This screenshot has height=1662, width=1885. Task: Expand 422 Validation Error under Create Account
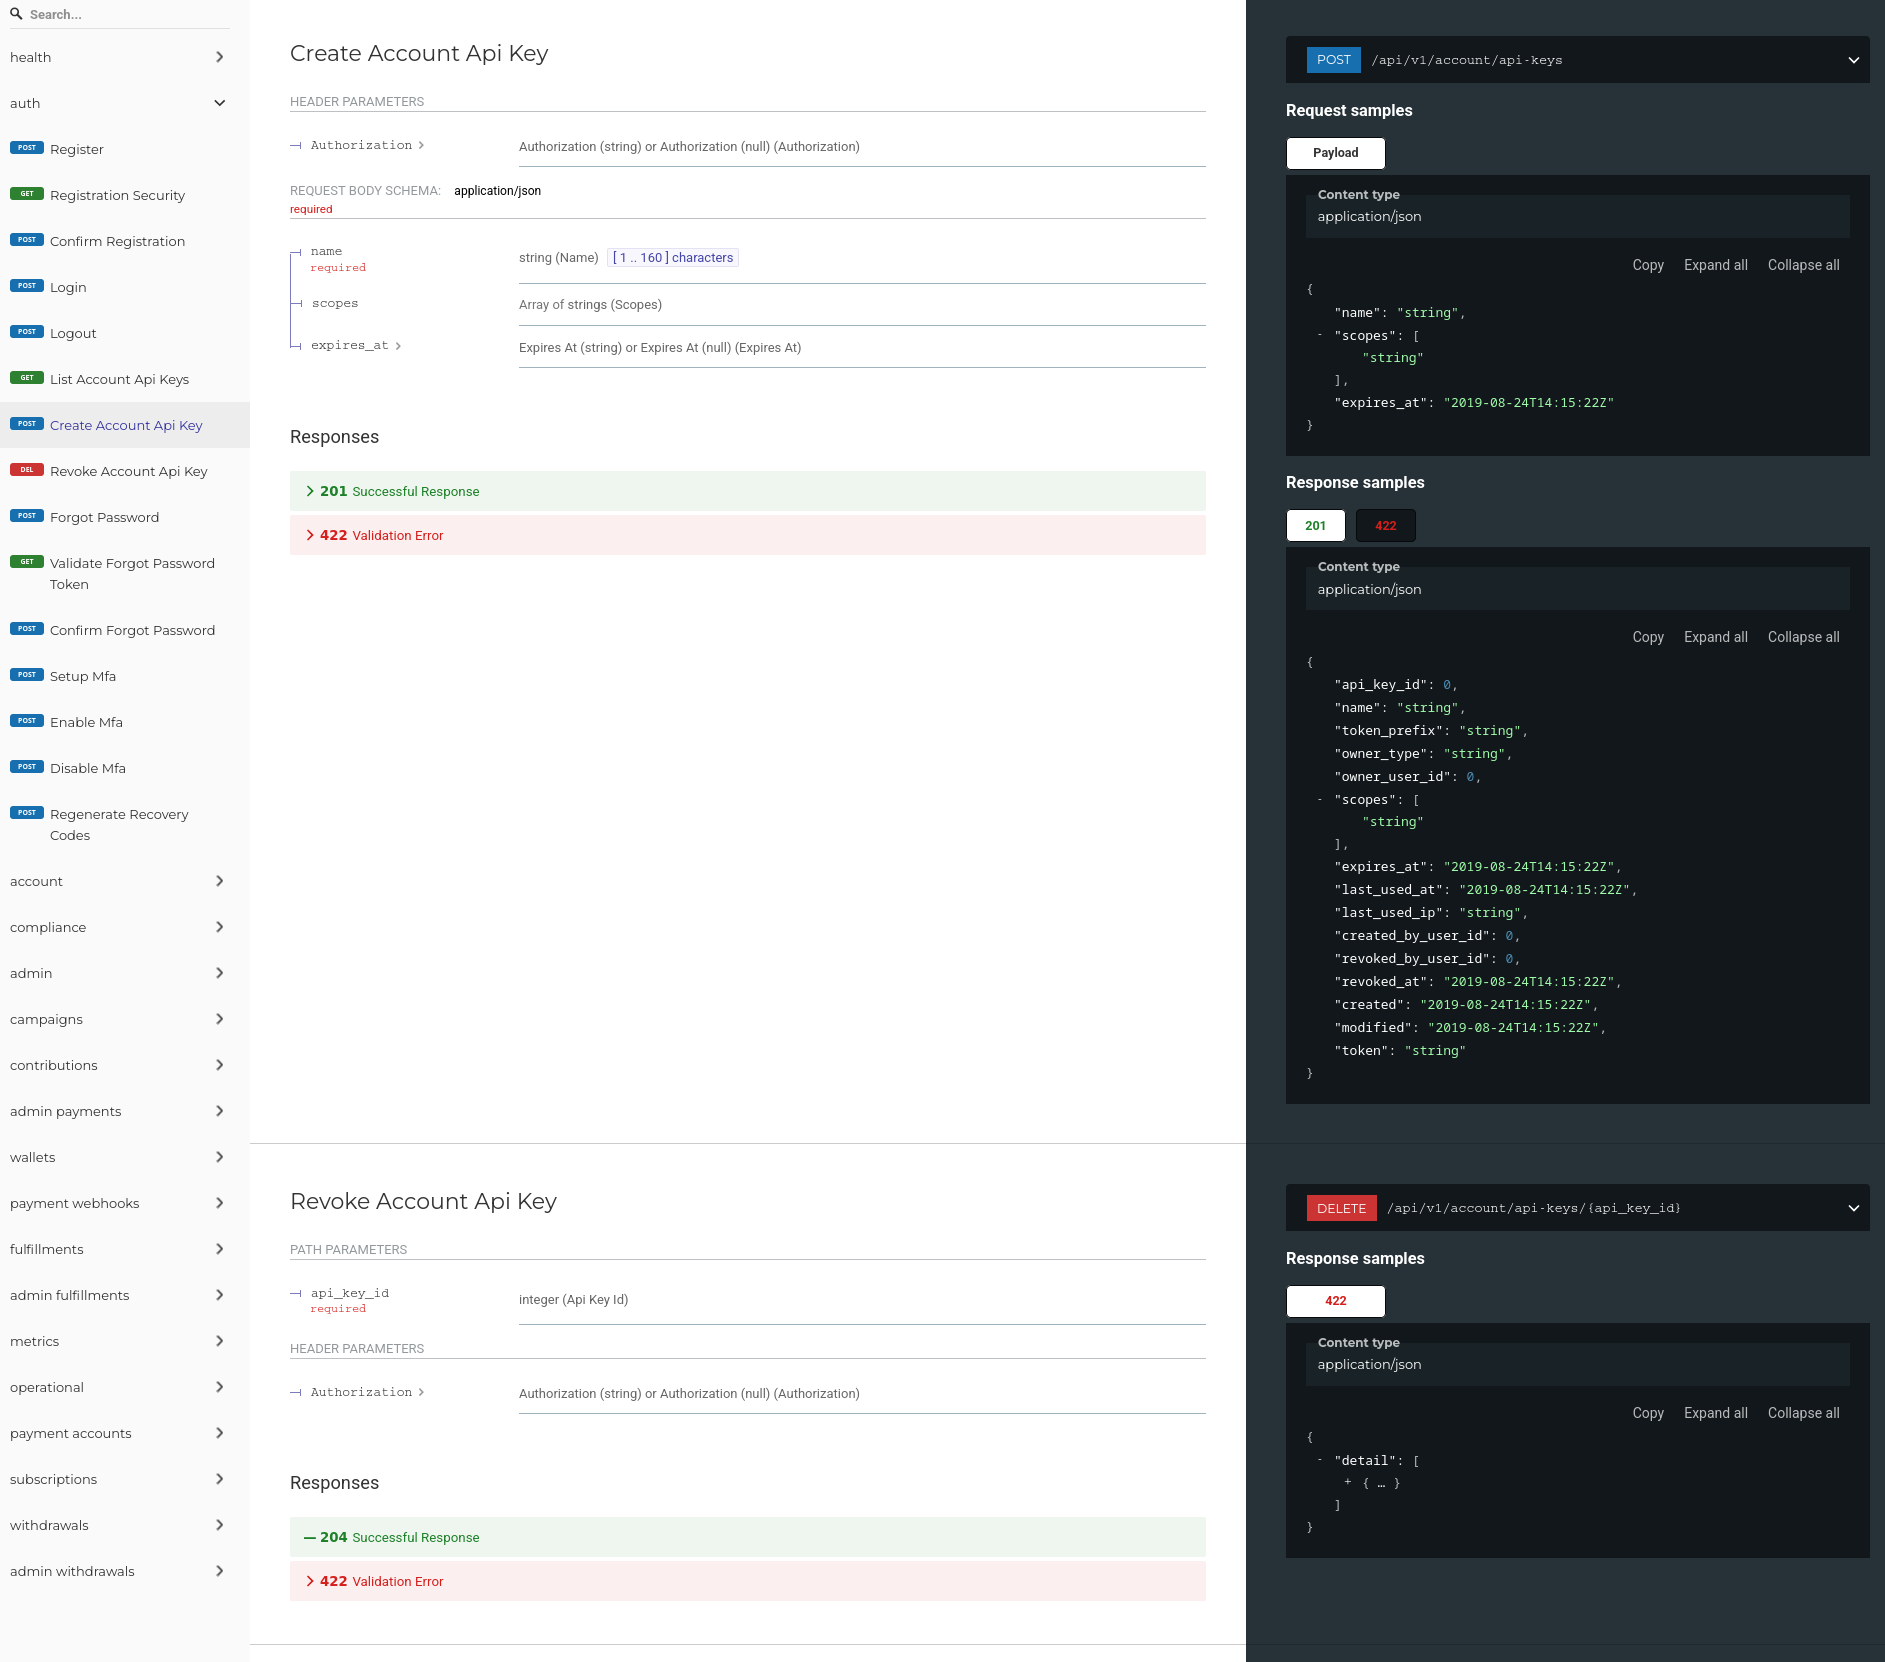point(748,535)
